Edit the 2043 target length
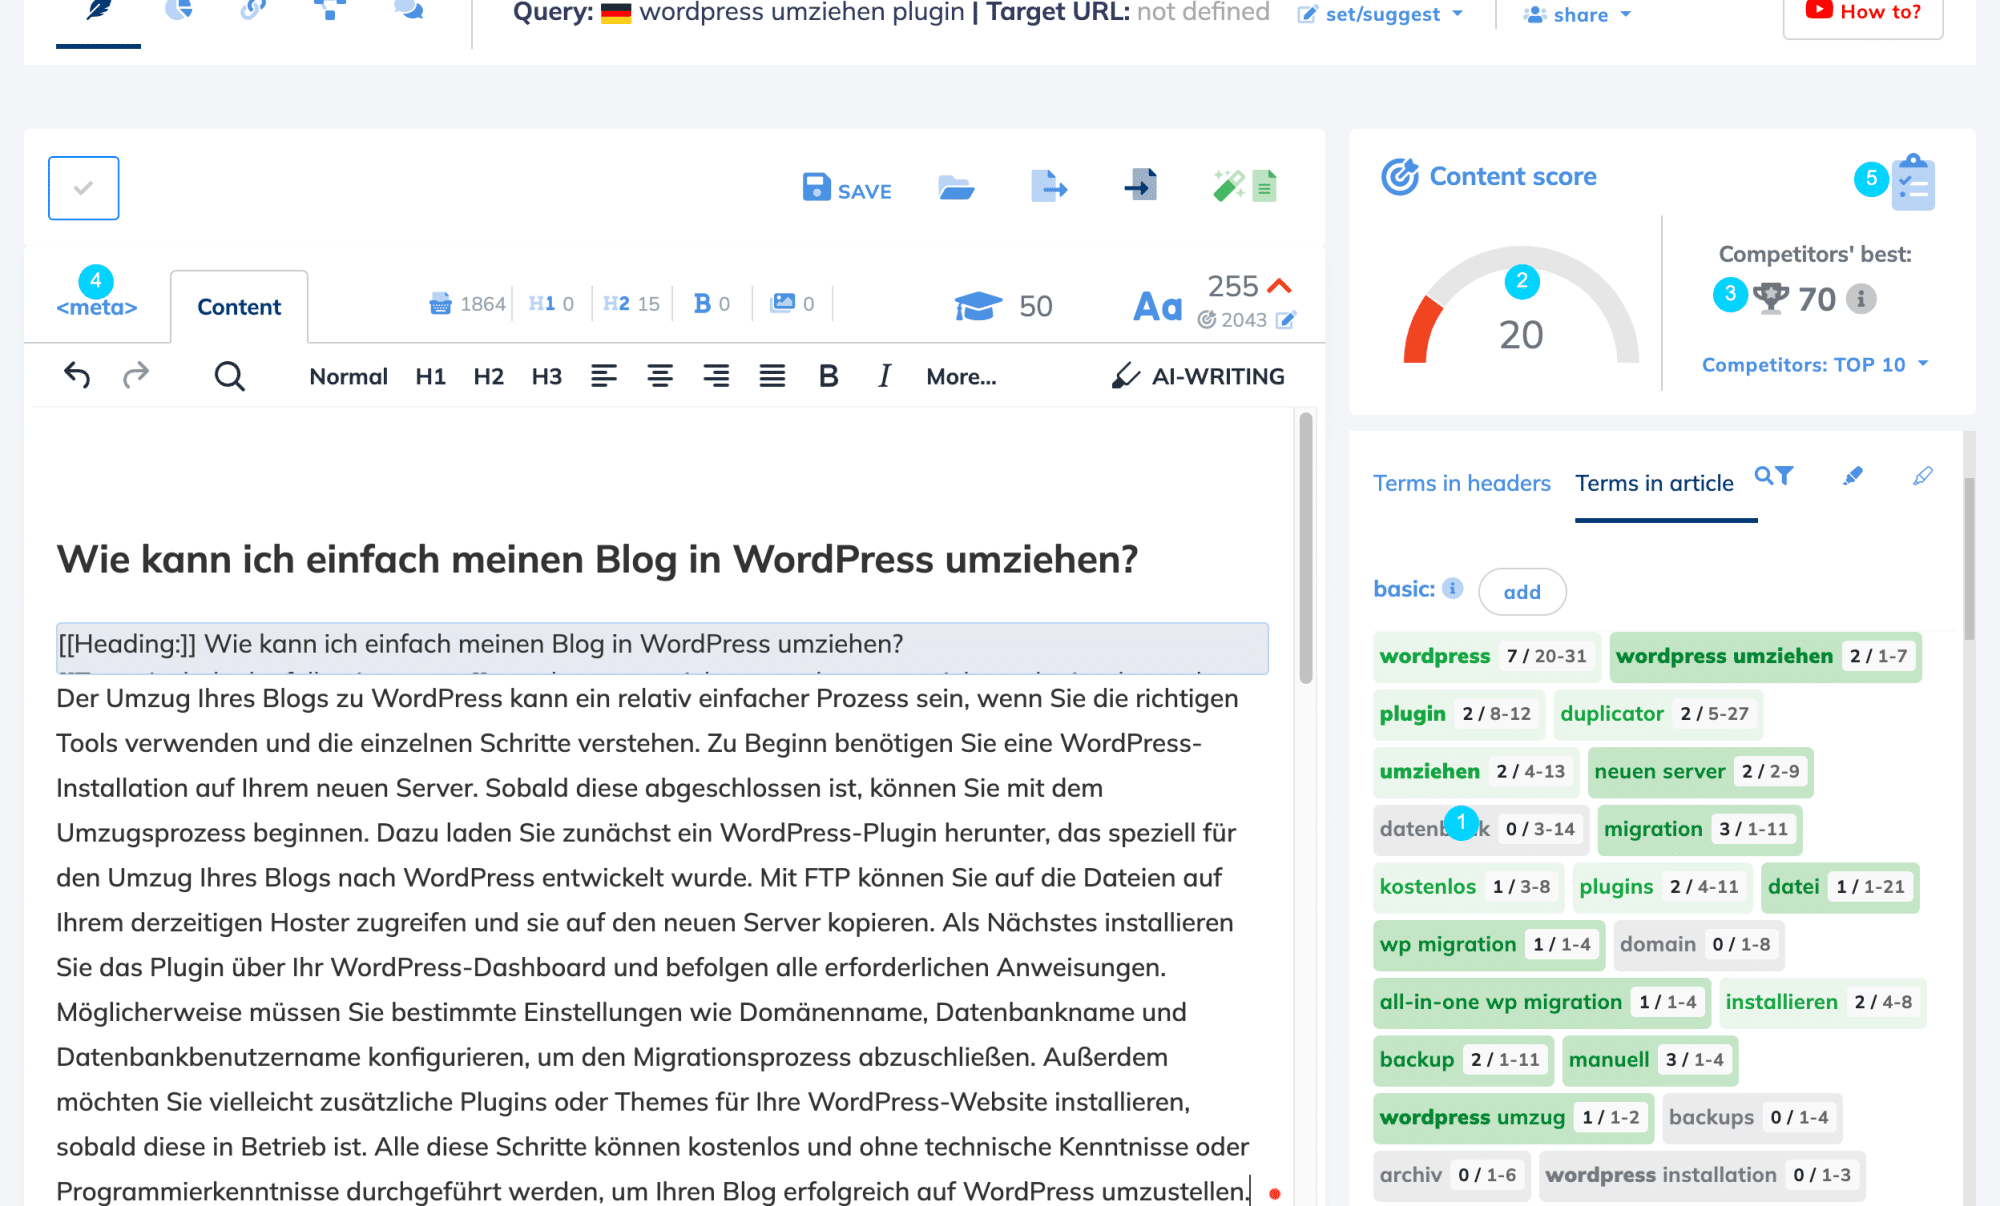Screen dimensions: 2000x1206 tap(1286, 320)
